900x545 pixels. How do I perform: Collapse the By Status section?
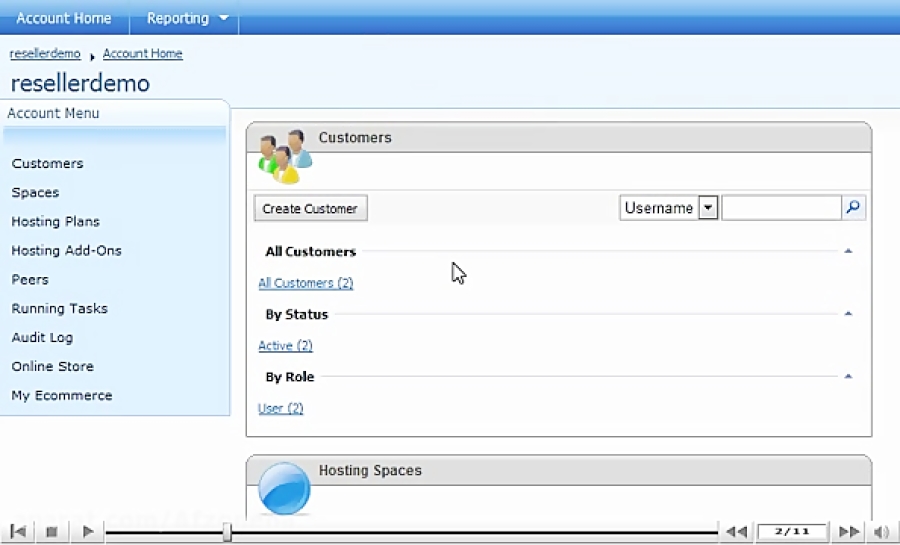[x=848, y=314]
